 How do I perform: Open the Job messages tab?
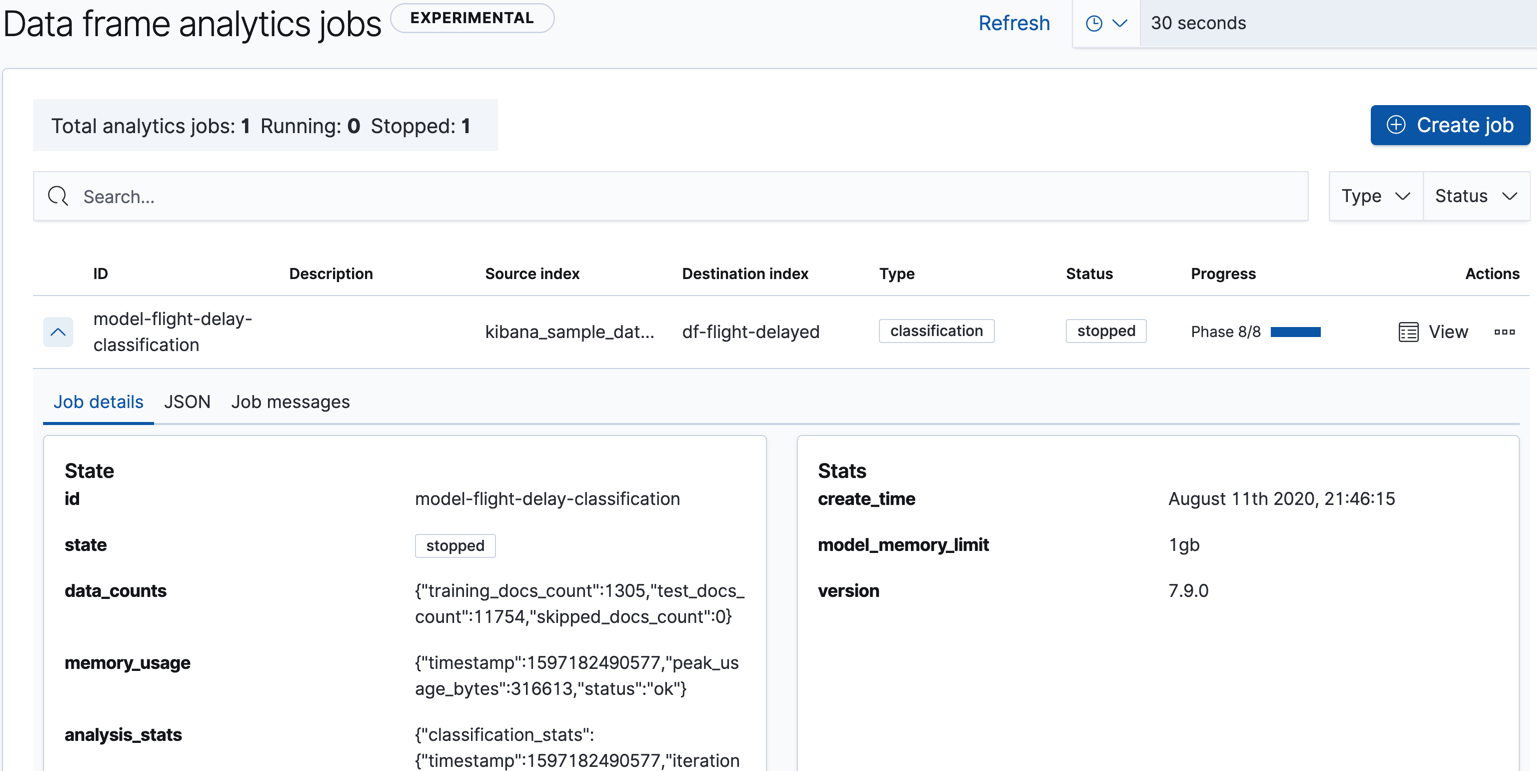(290, 401)
